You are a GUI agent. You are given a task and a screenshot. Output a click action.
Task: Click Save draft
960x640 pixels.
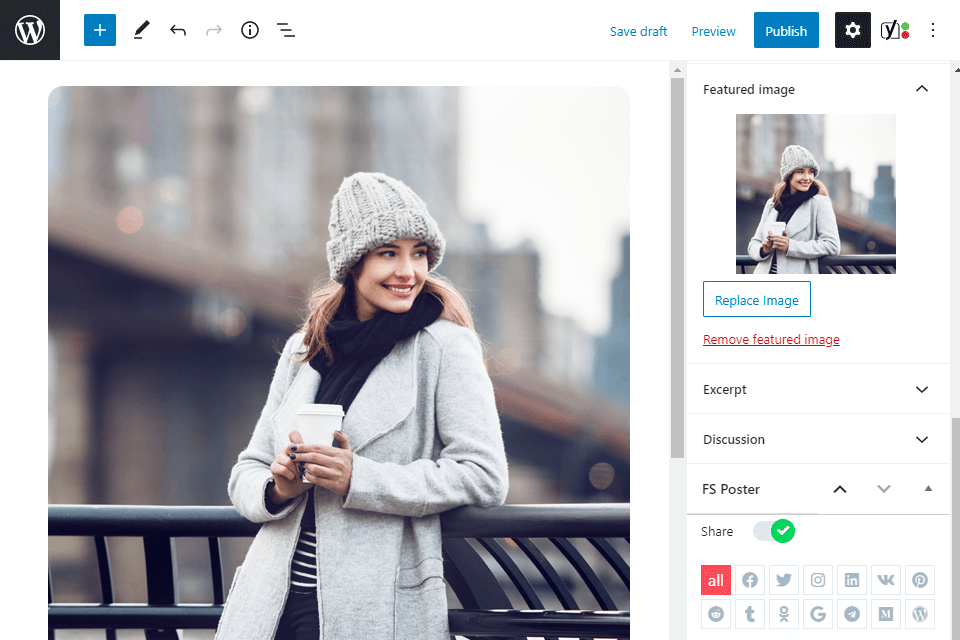[x=638, y=31]
